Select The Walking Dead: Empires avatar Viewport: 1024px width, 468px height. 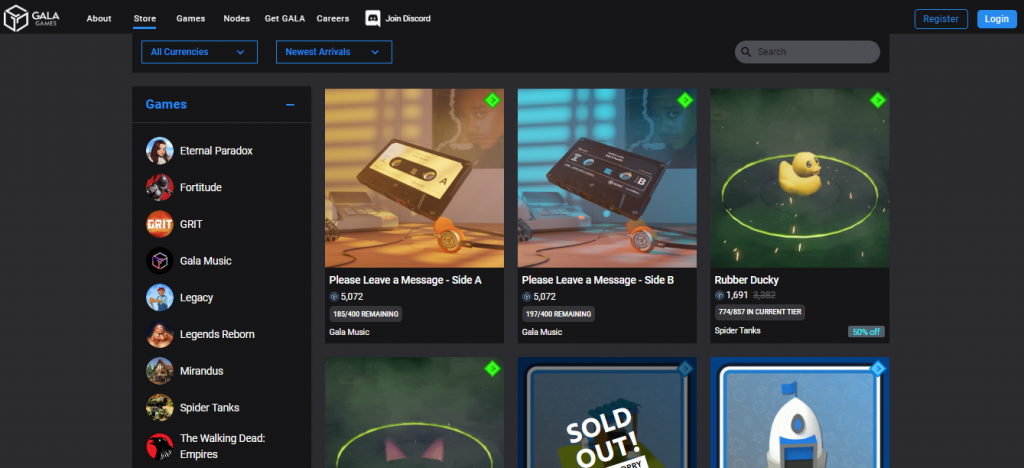point(159,446)
